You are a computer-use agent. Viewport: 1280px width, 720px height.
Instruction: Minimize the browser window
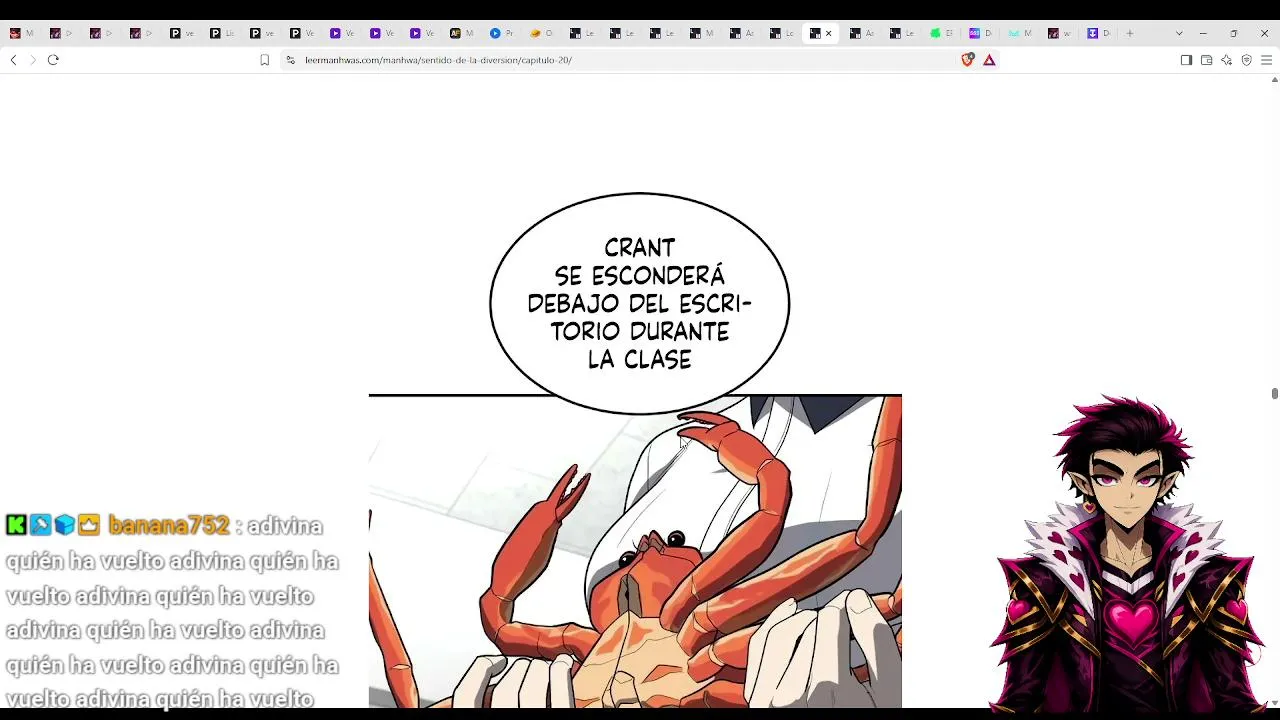1203,33
